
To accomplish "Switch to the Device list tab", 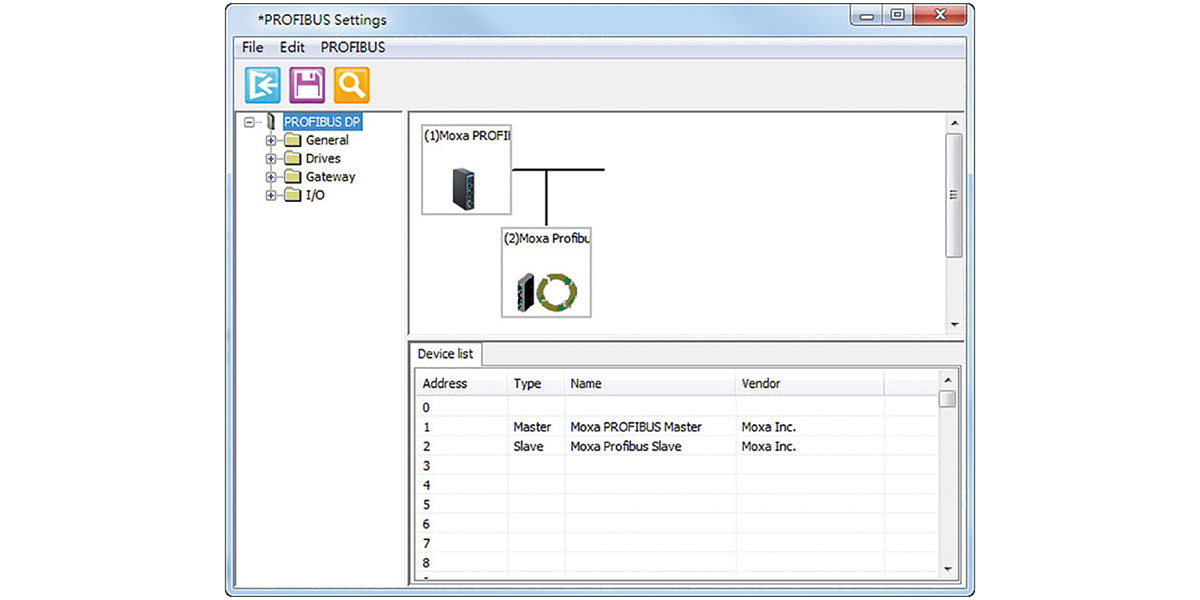I will (446, 354).
